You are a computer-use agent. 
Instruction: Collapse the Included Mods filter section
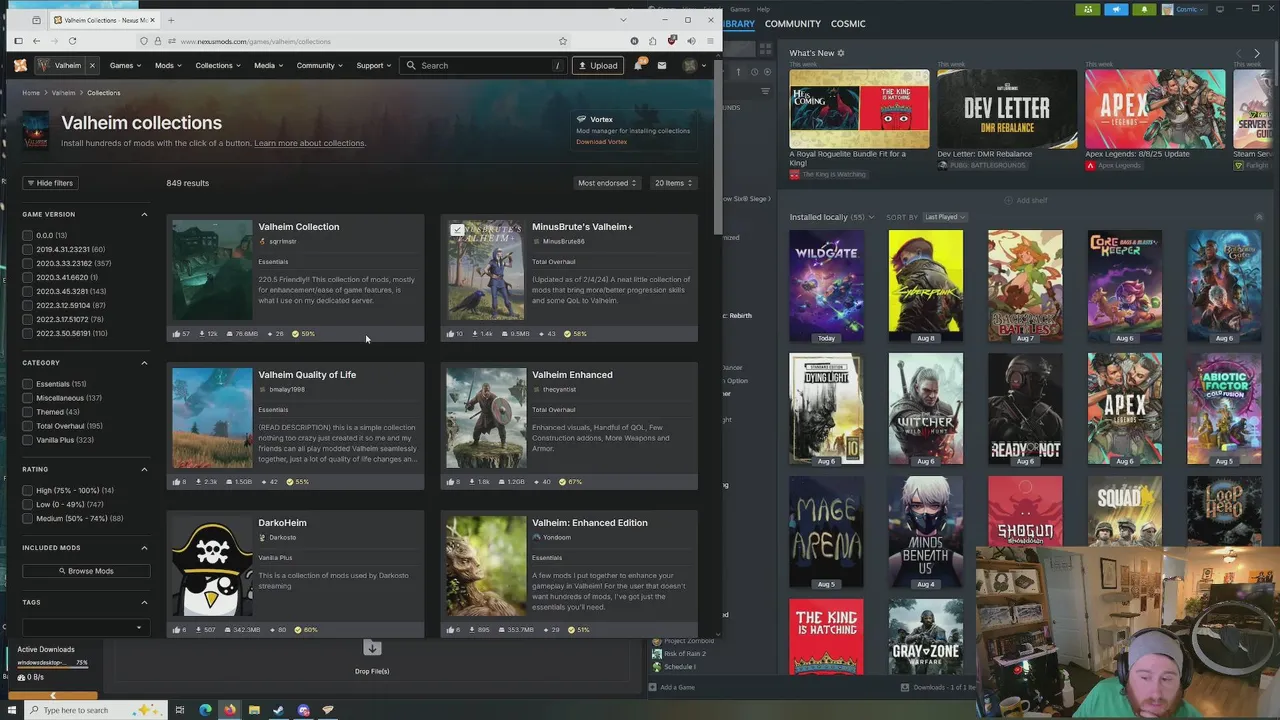tap(144, 548)
